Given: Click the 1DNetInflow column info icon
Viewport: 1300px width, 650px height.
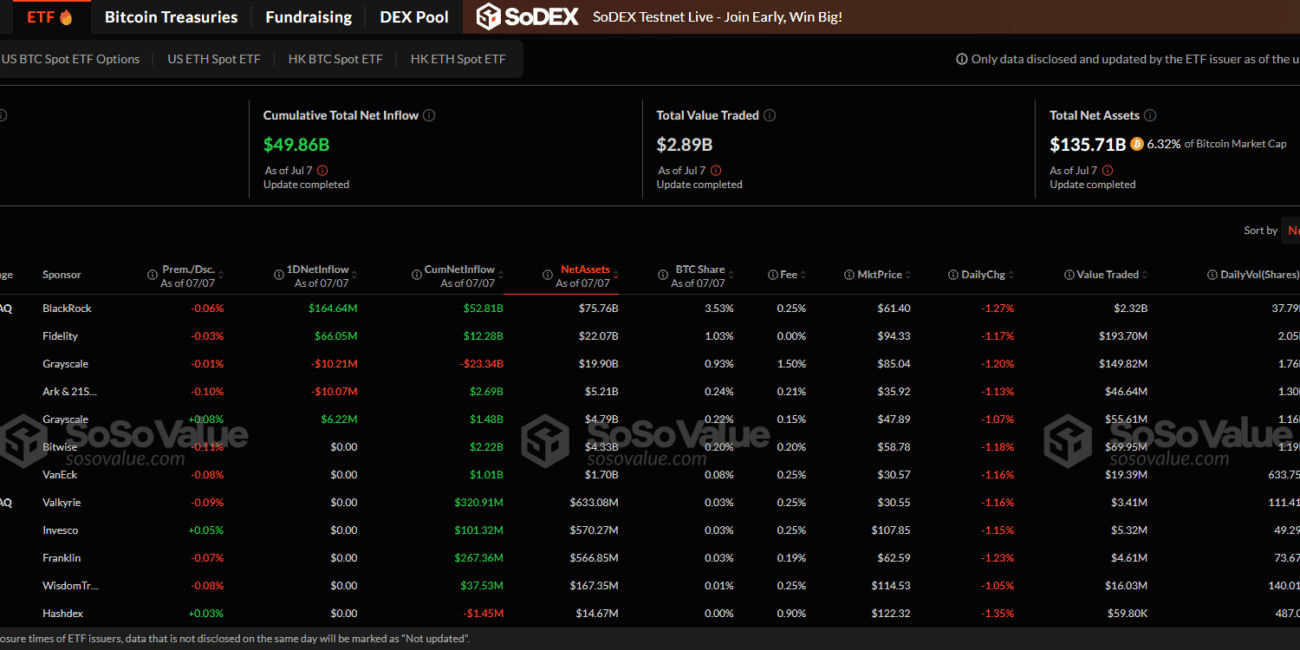Looking at the screenshot, I should tap(279, 274).
